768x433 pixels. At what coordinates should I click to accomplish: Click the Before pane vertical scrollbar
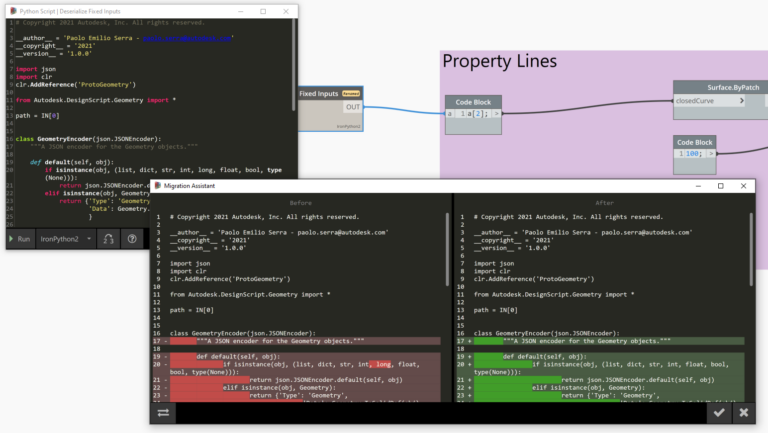coord(447,249)
